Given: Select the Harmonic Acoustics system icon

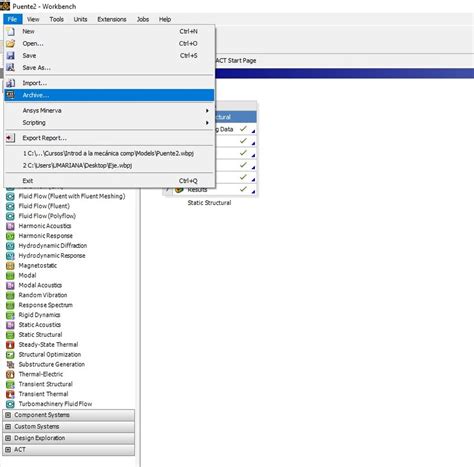Looking at the screenshot, I should [x=10, y=226].
